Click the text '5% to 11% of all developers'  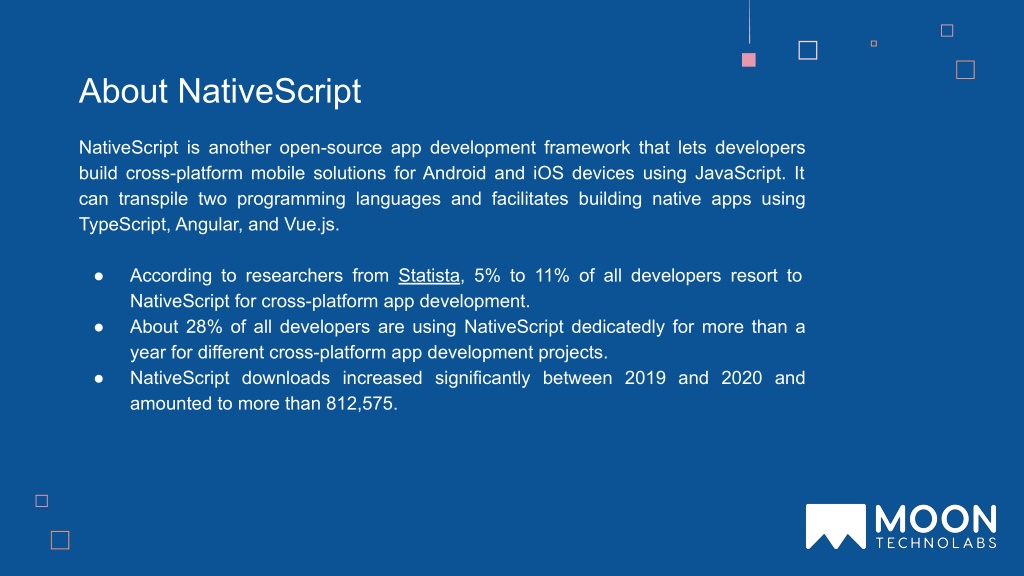tap(598, 276)
